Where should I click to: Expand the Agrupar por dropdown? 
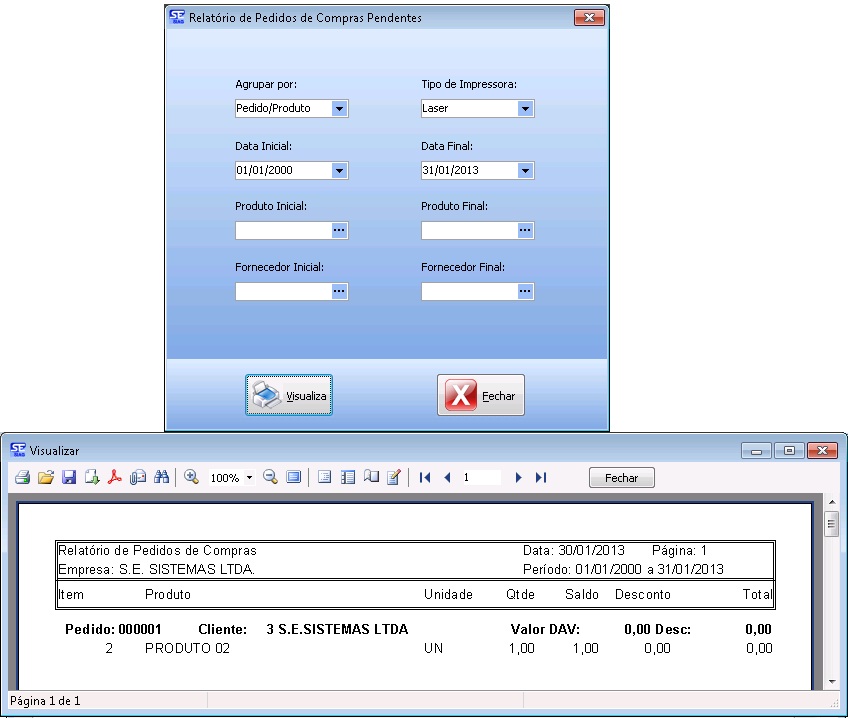click(x=339, y=109)
